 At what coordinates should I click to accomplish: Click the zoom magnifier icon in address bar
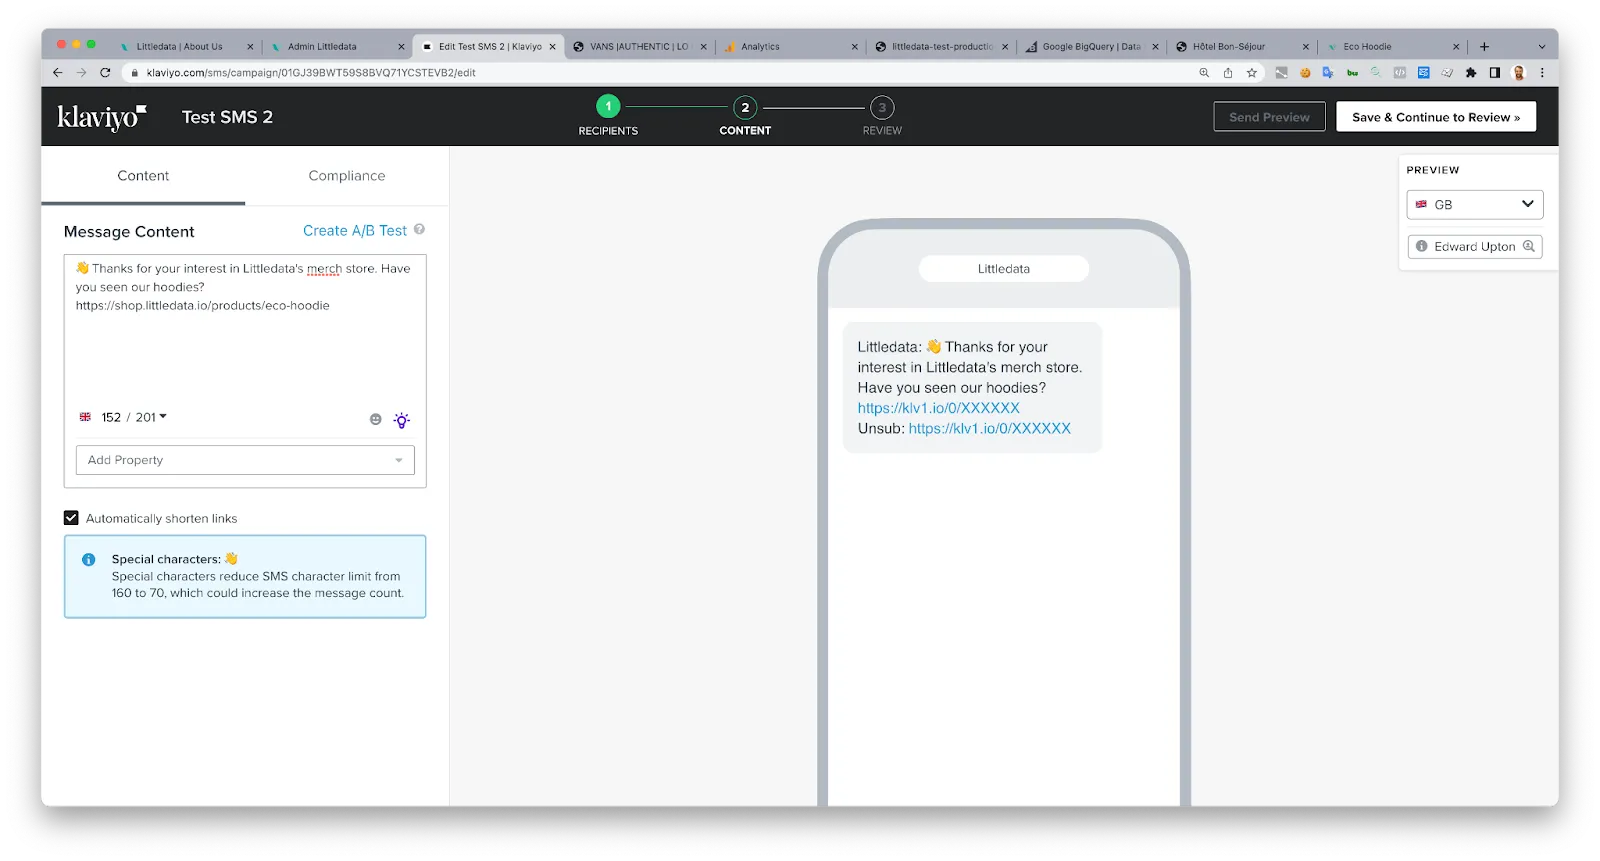pyautogui.click(x=1204, y=73)
